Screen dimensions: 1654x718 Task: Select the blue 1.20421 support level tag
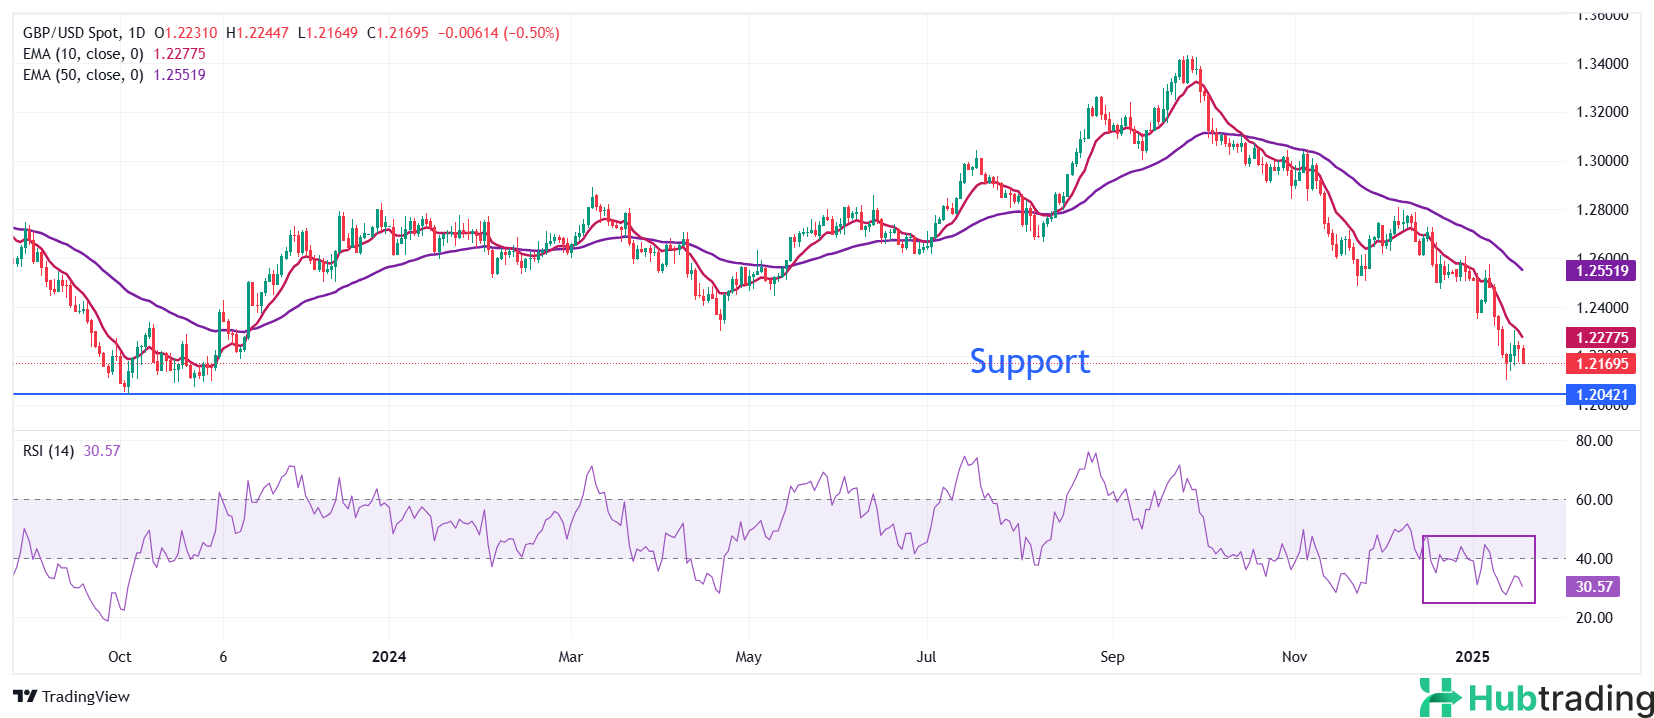(x=1601, y=395)
